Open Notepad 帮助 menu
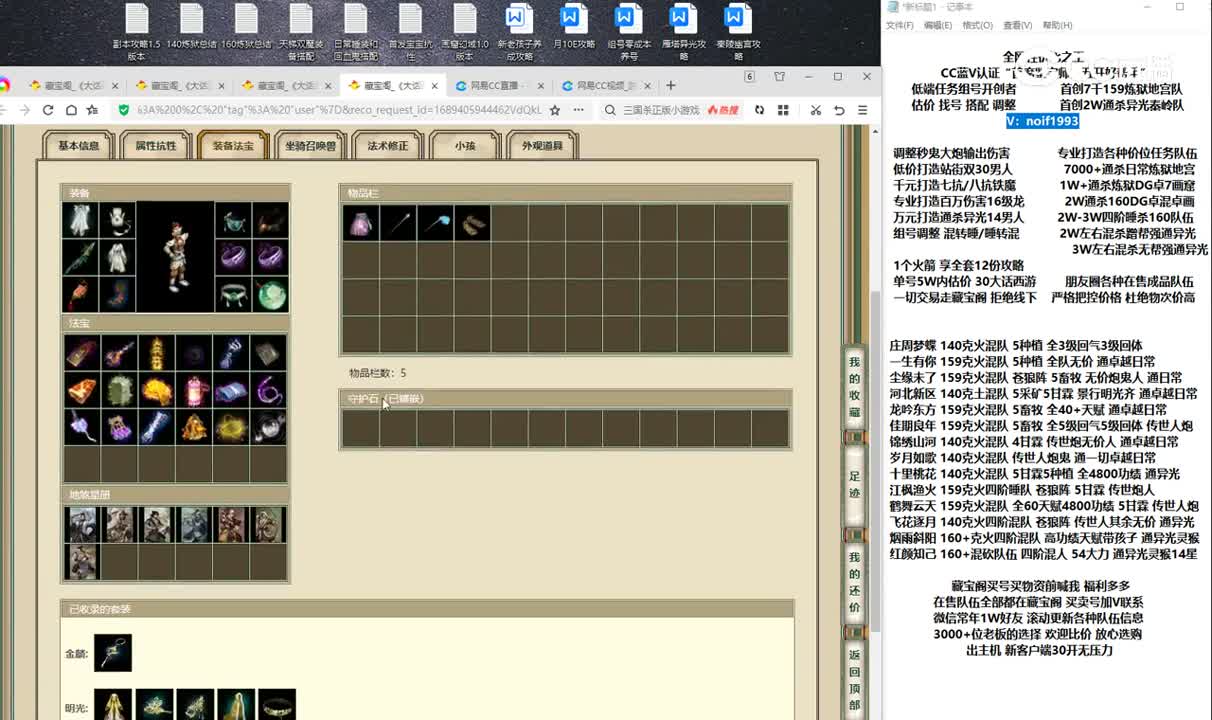The image size is (1212, 720). point(1057,25)
